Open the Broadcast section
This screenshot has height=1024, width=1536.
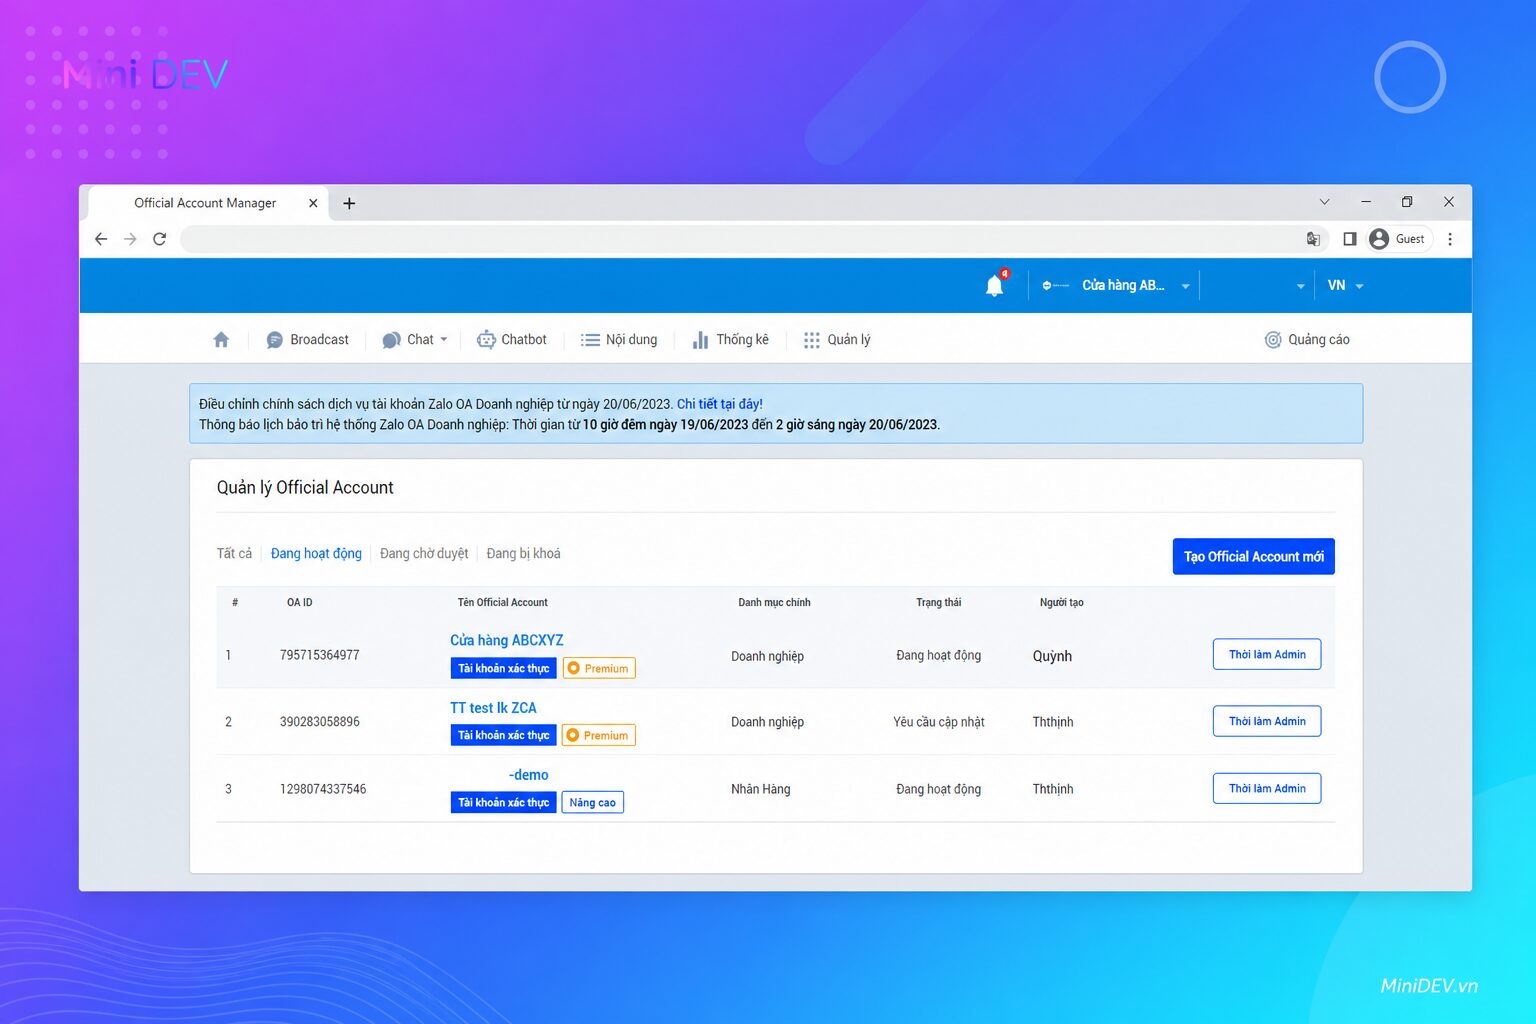tap(307, 340)
